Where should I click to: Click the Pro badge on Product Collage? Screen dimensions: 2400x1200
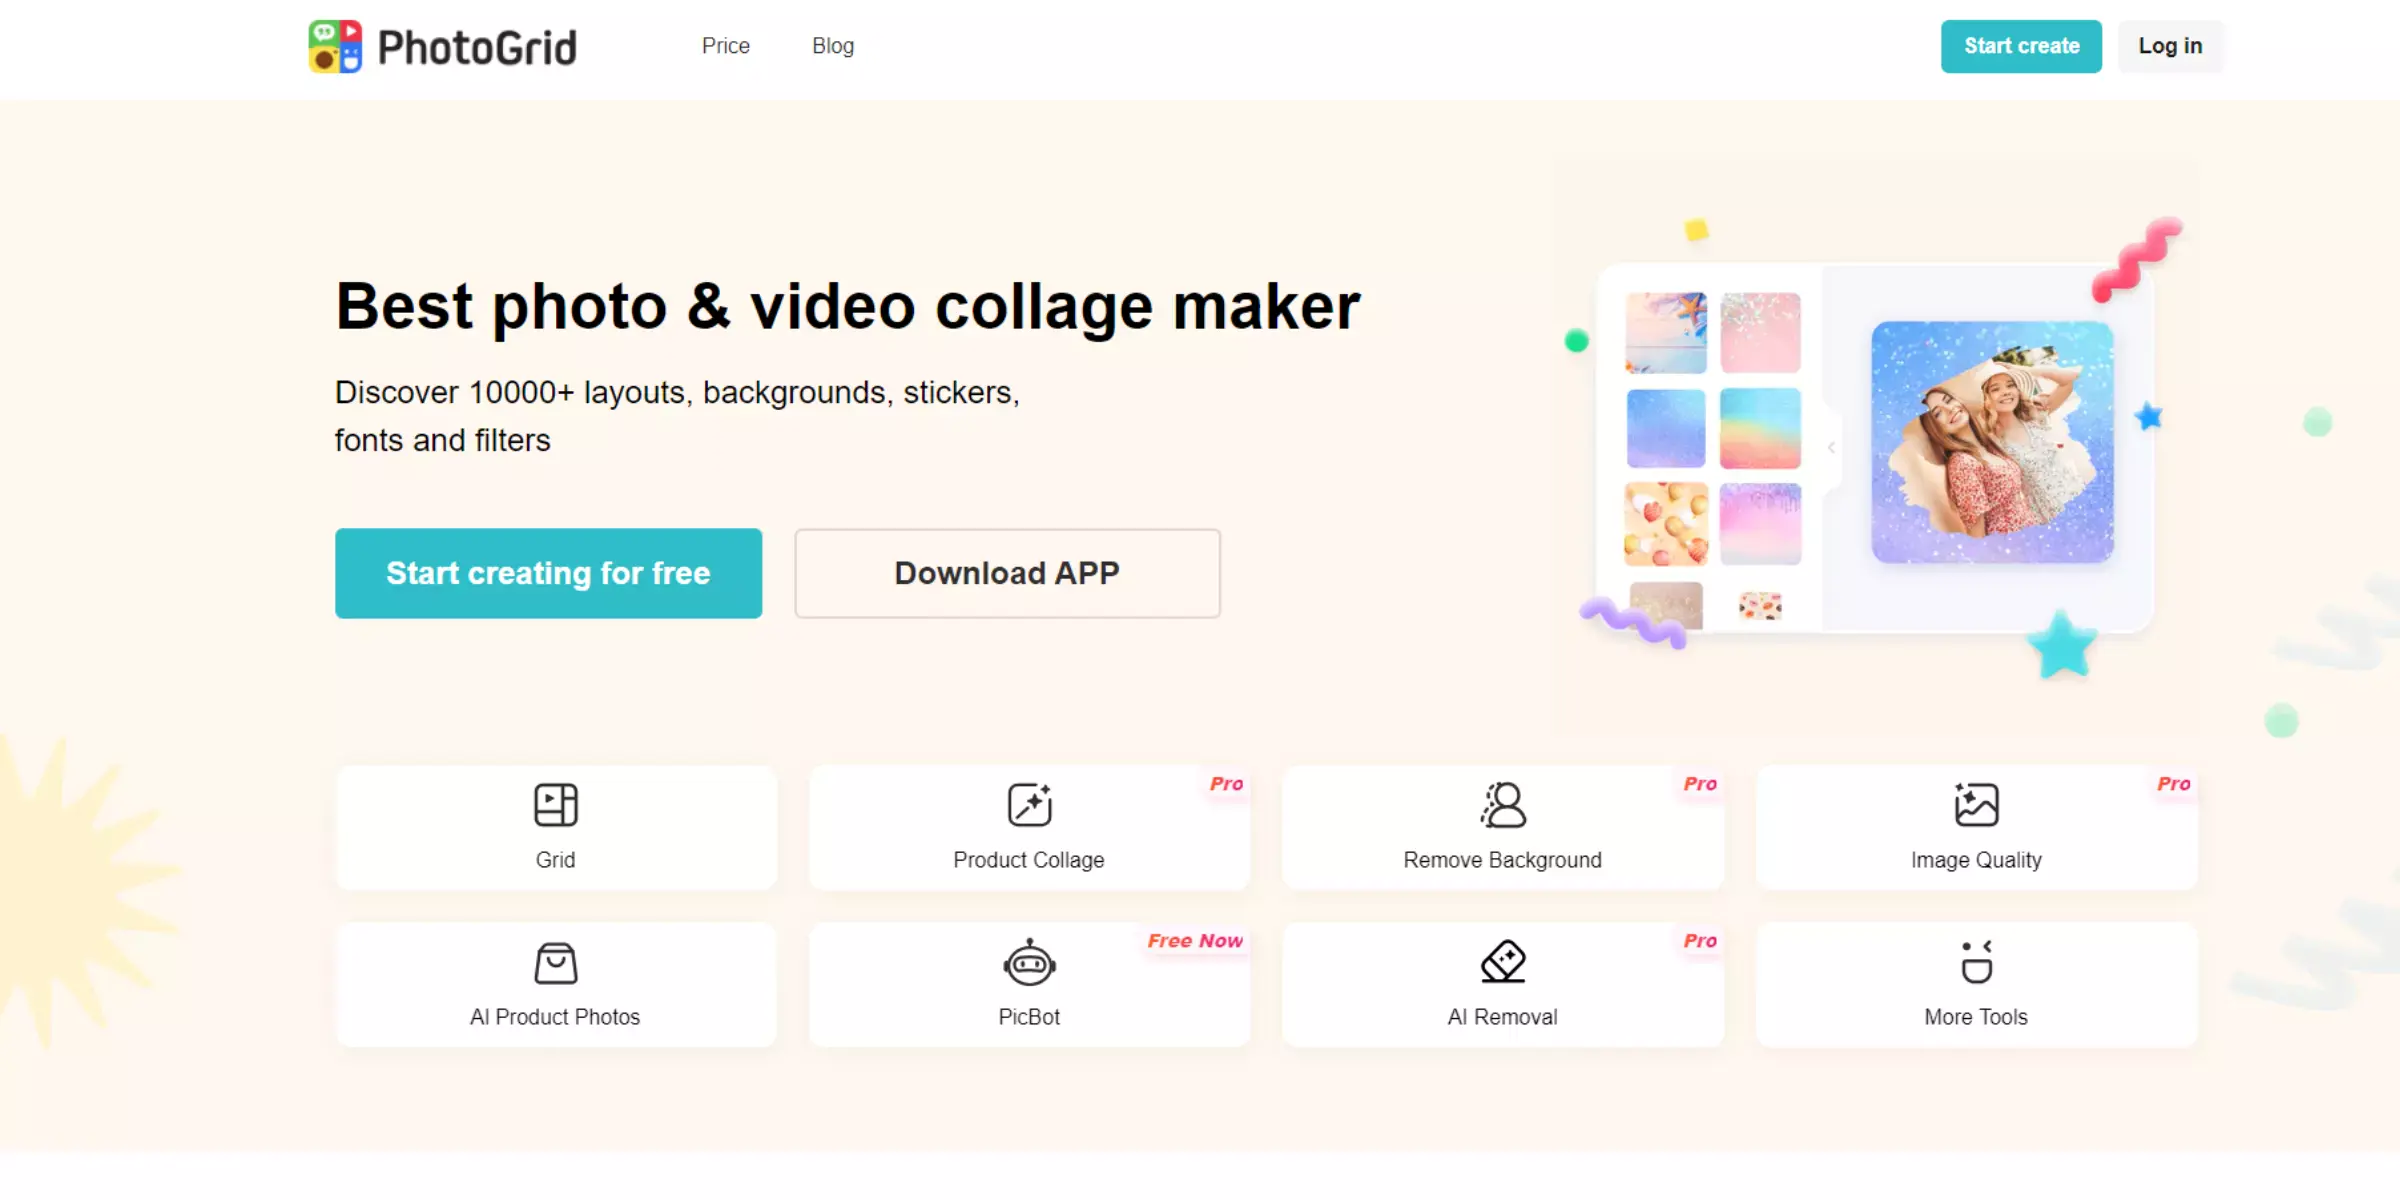1226,784
